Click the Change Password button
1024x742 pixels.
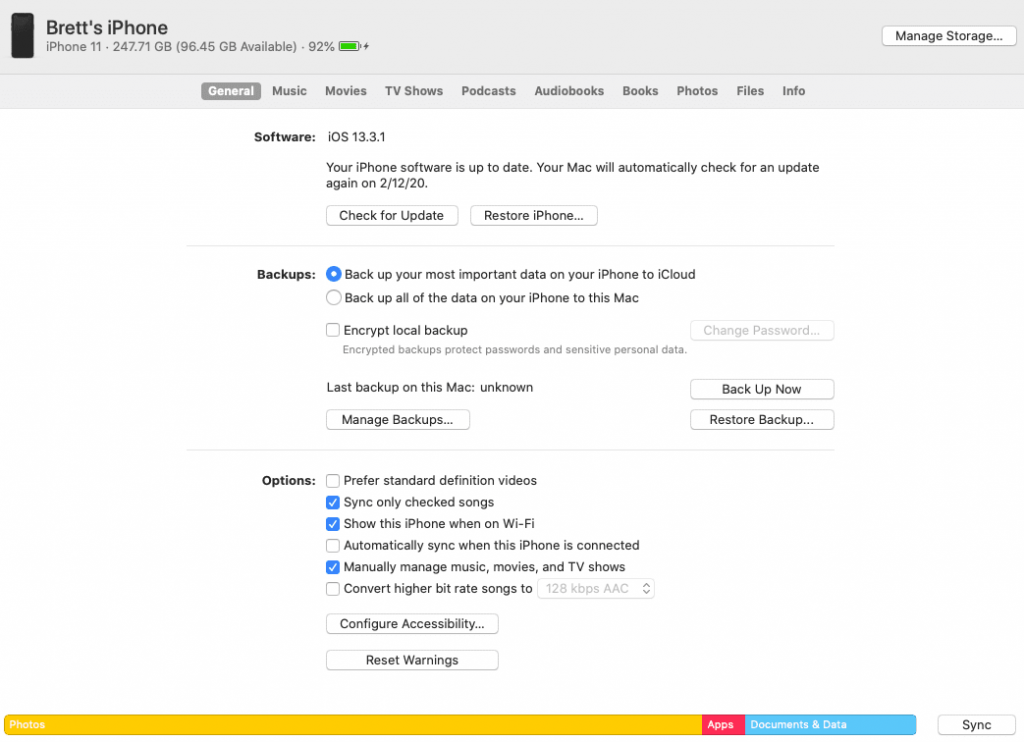click(x=761, y=331)
